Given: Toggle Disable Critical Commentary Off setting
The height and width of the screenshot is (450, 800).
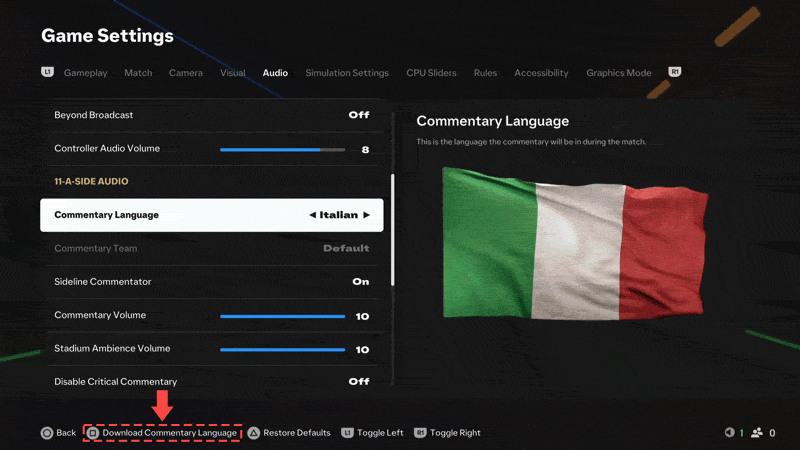Looking at the screenshot, I should click(x=358, y=381).
